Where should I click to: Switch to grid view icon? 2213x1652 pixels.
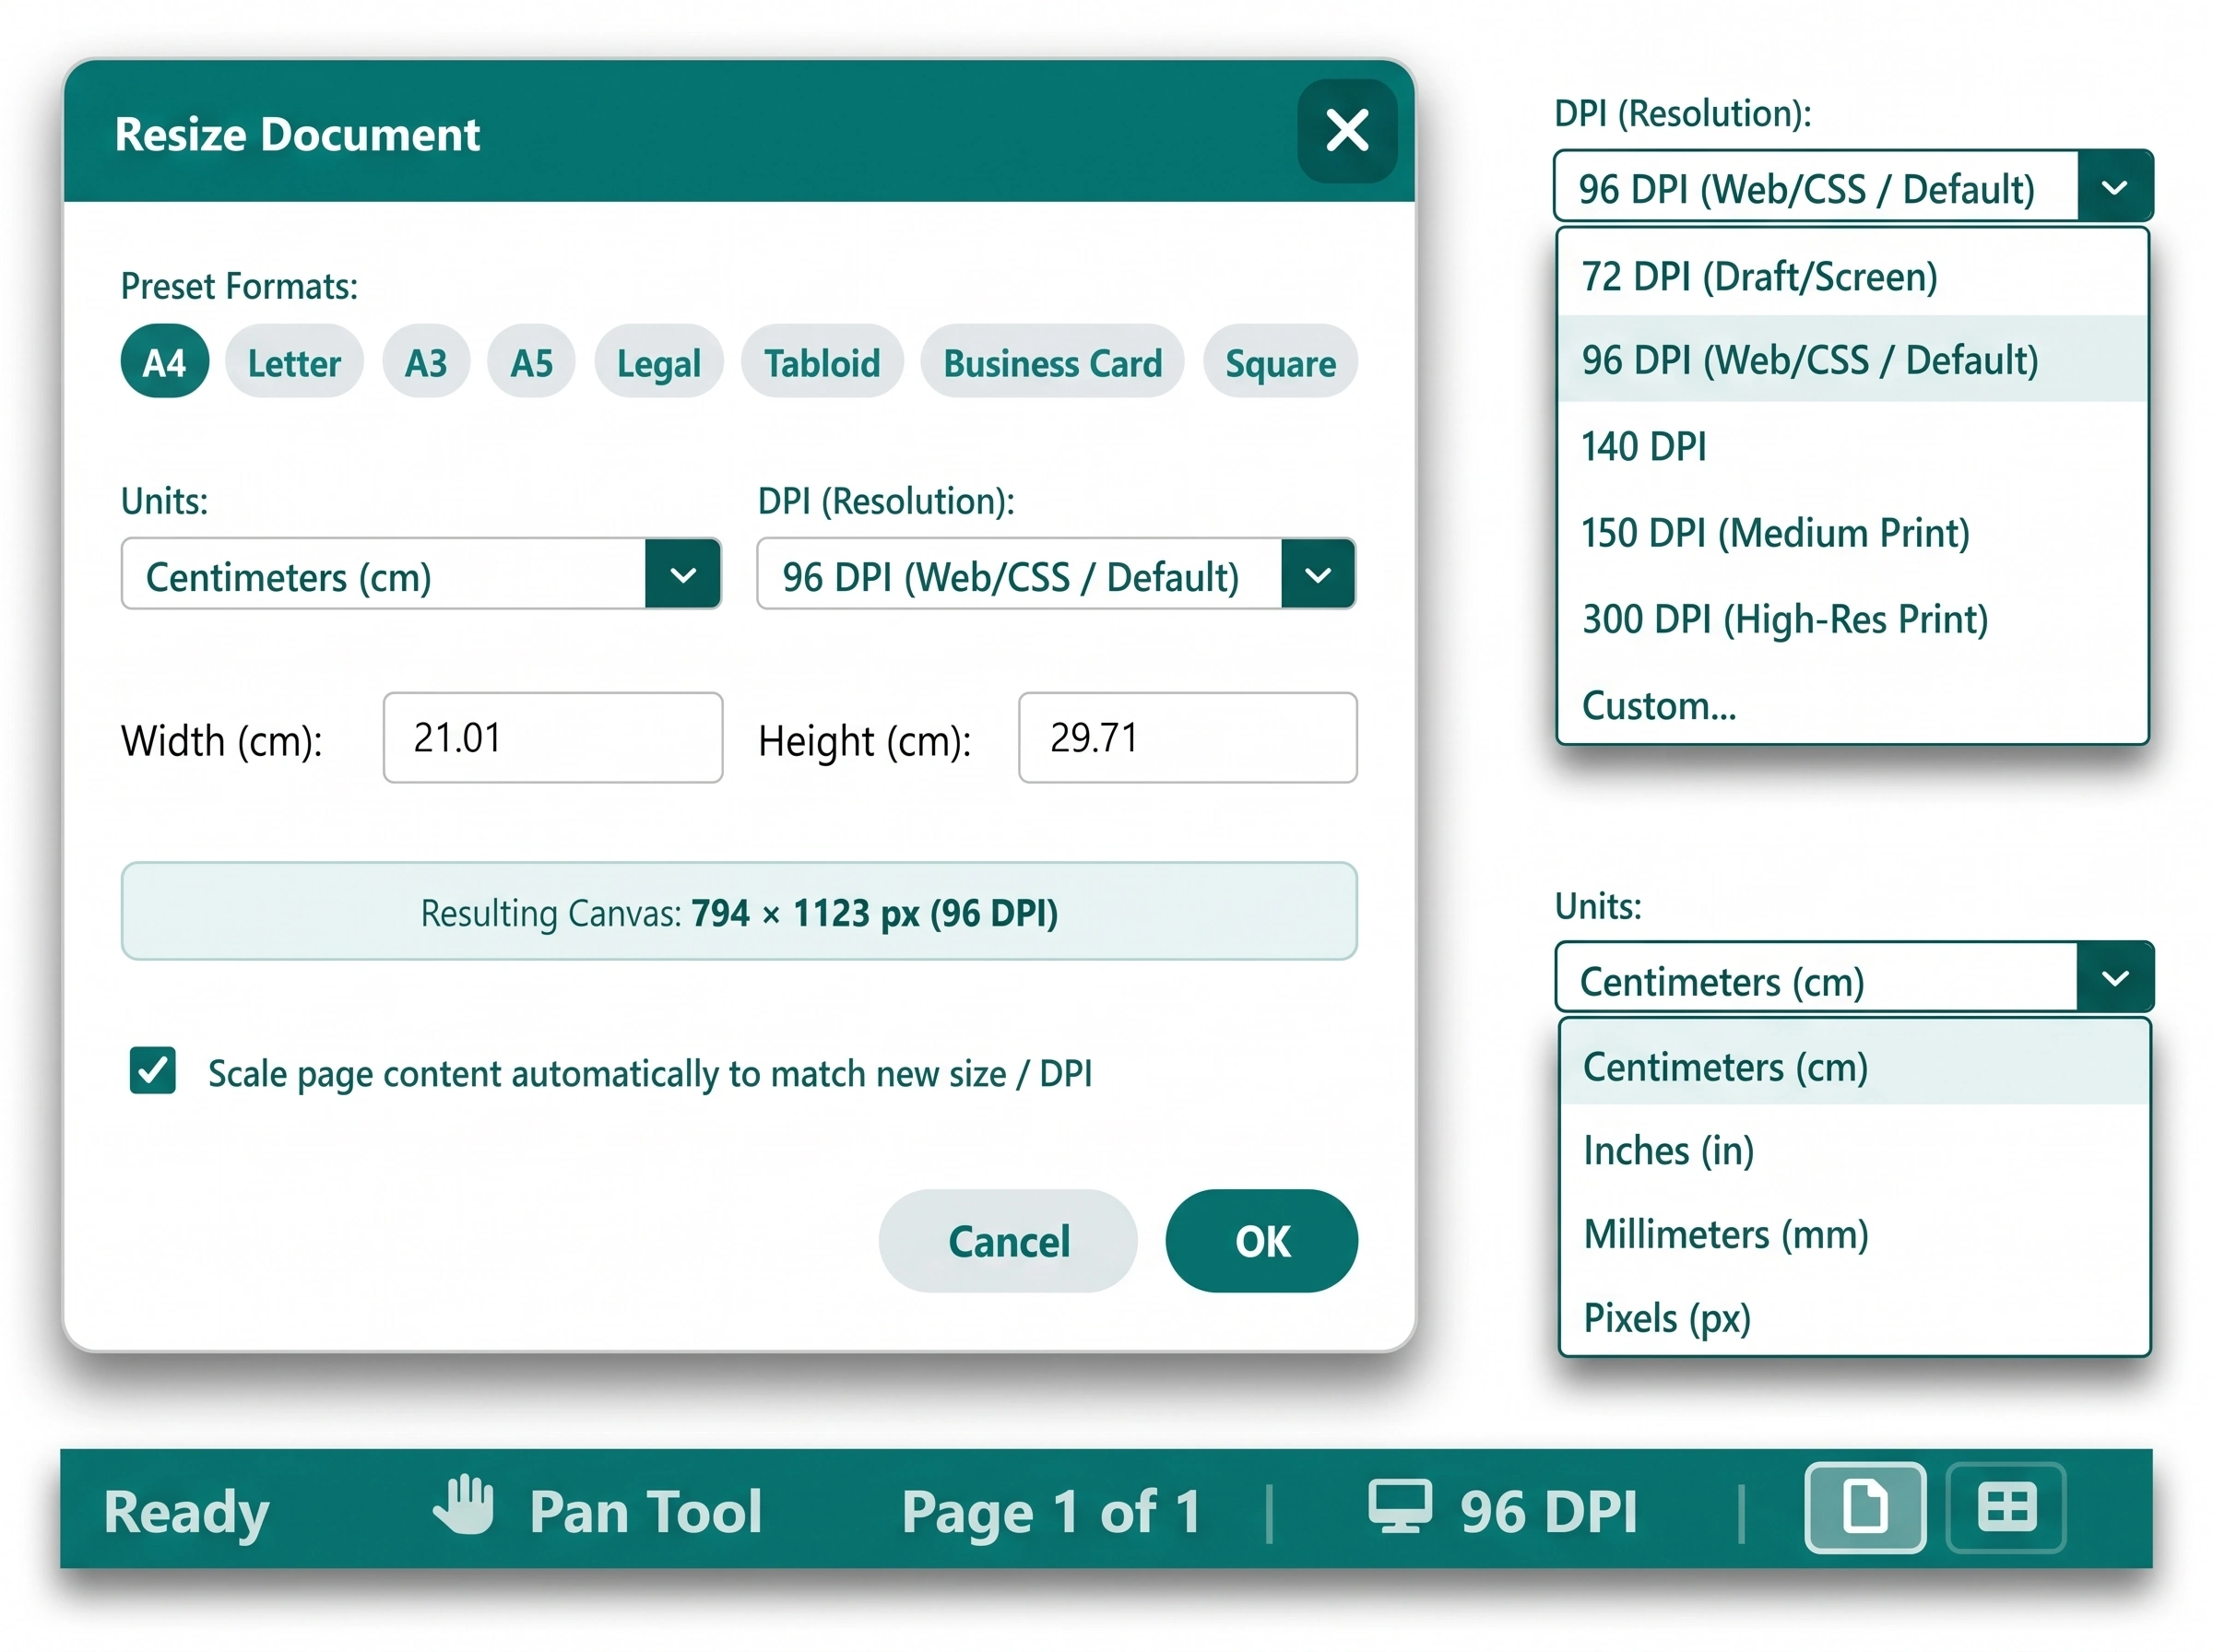[x=2006, y=1508]
